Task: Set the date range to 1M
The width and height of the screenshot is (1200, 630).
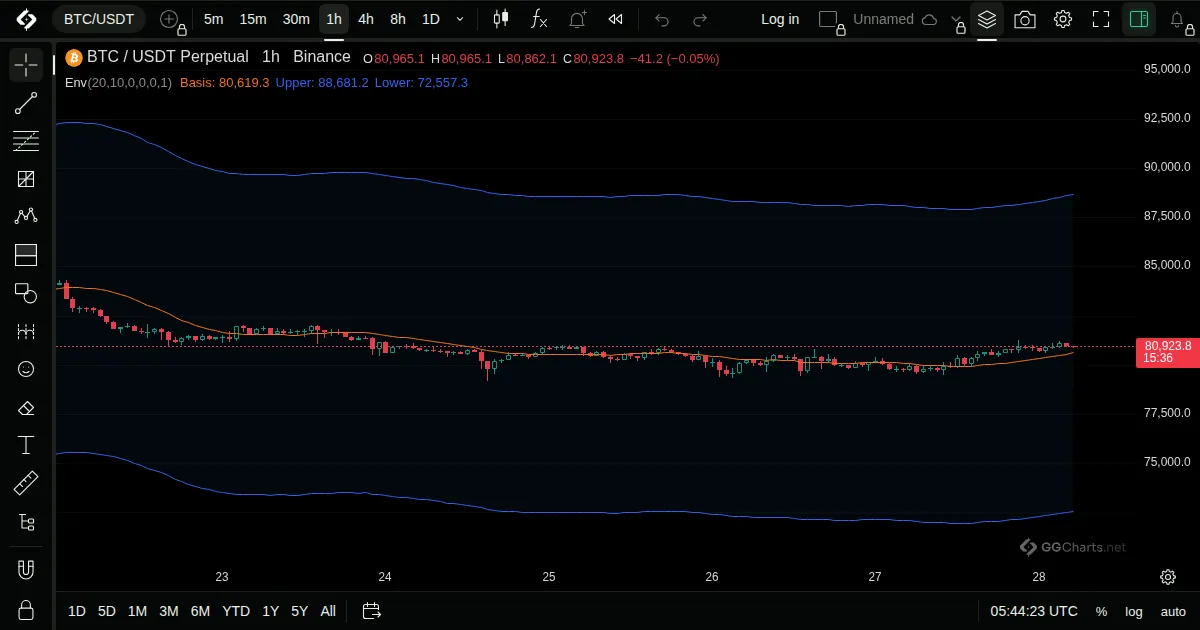Action: pyautogui.click(x=138, y=611)
